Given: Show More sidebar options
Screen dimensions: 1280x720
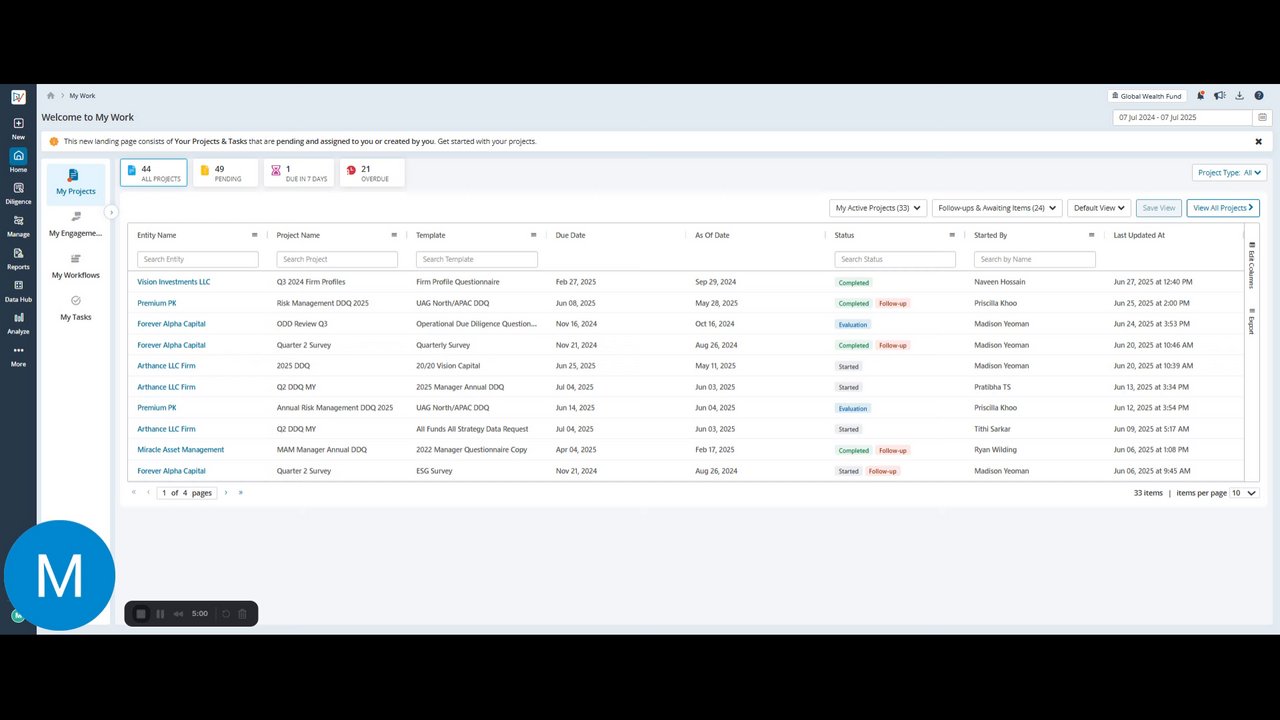Looking at the screenshot, I should coord(18,356).
